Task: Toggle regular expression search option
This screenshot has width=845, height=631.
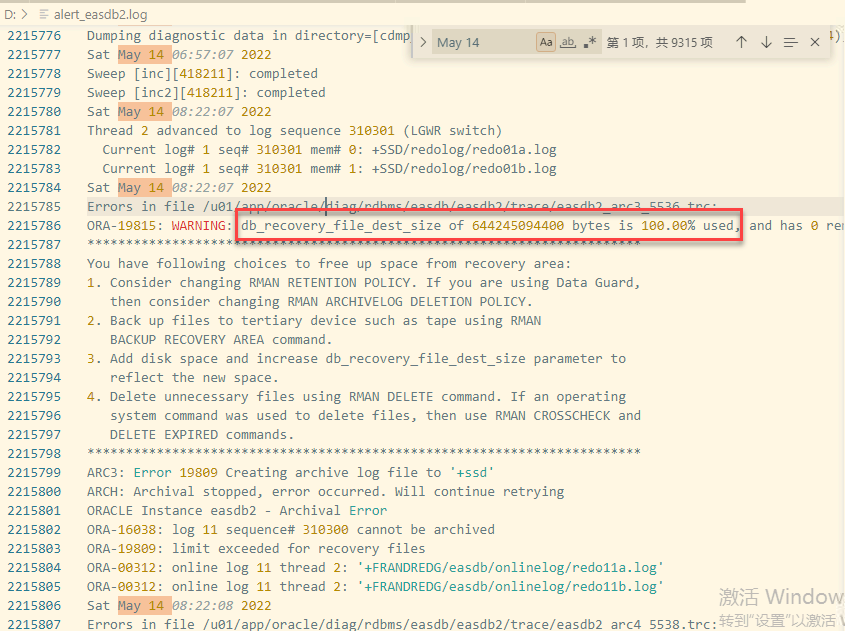Action: tap(590, 42)
